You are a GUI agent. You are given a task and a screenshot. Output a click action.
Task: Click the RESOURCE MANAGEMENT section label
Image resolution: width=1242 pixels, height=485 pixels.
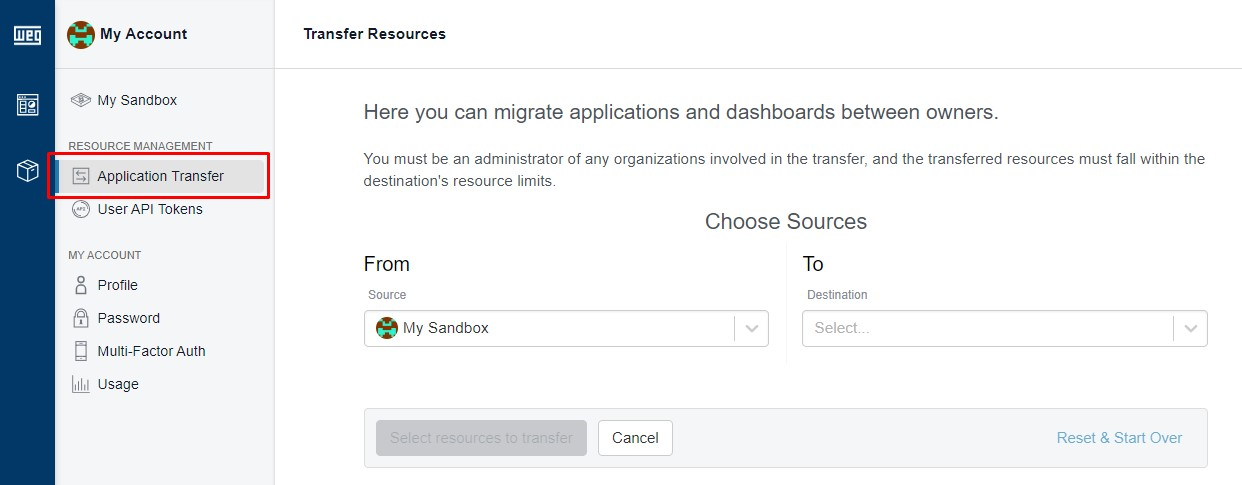pos(140,146)
